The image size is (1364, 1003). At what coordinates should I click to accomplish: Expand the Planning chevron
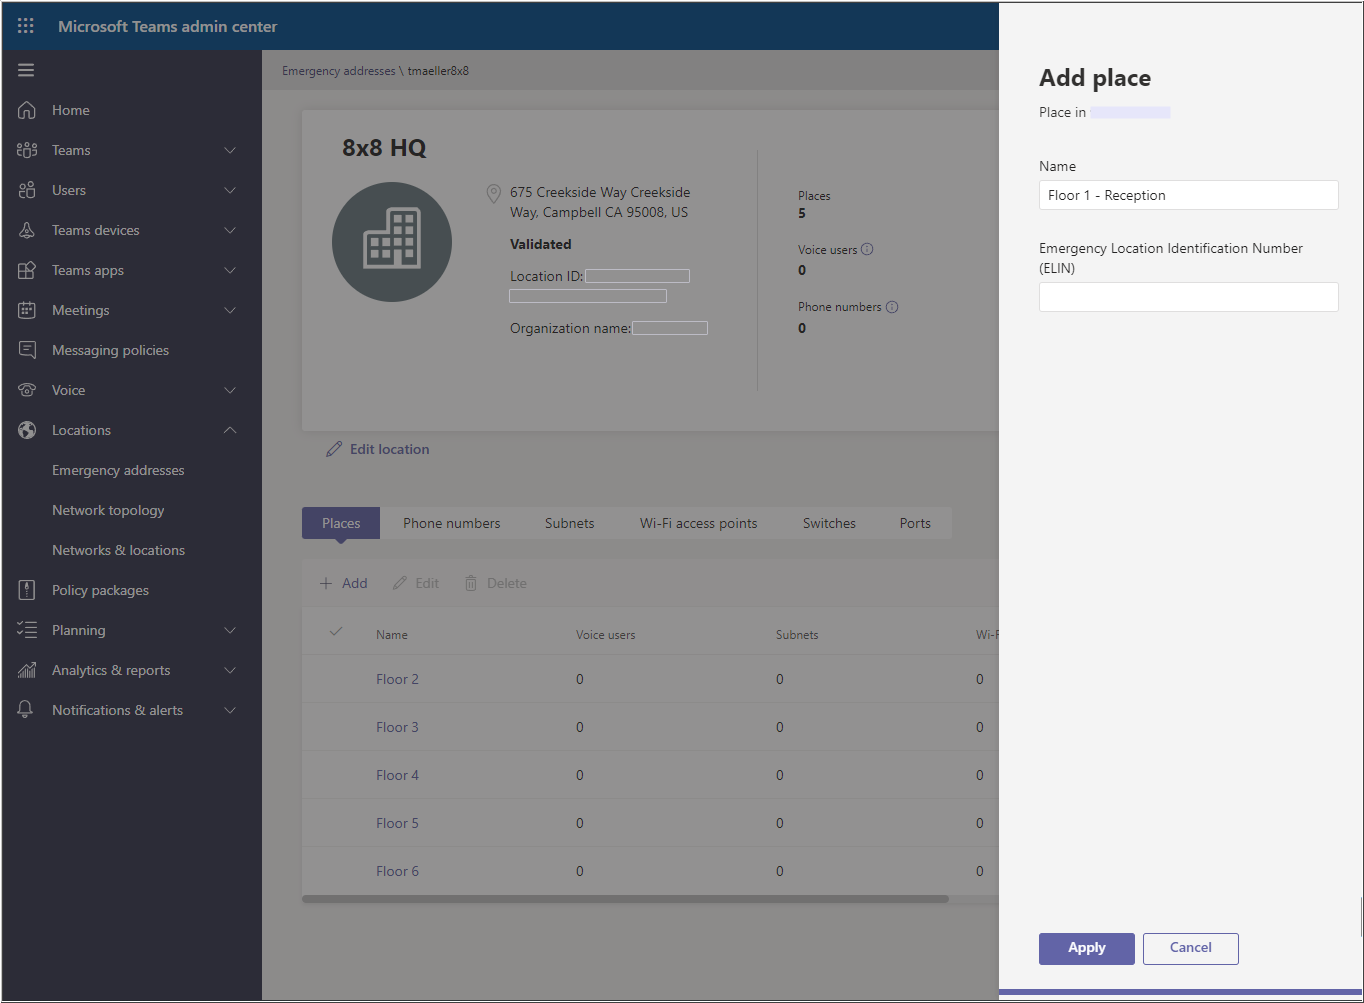pos(230,630)
